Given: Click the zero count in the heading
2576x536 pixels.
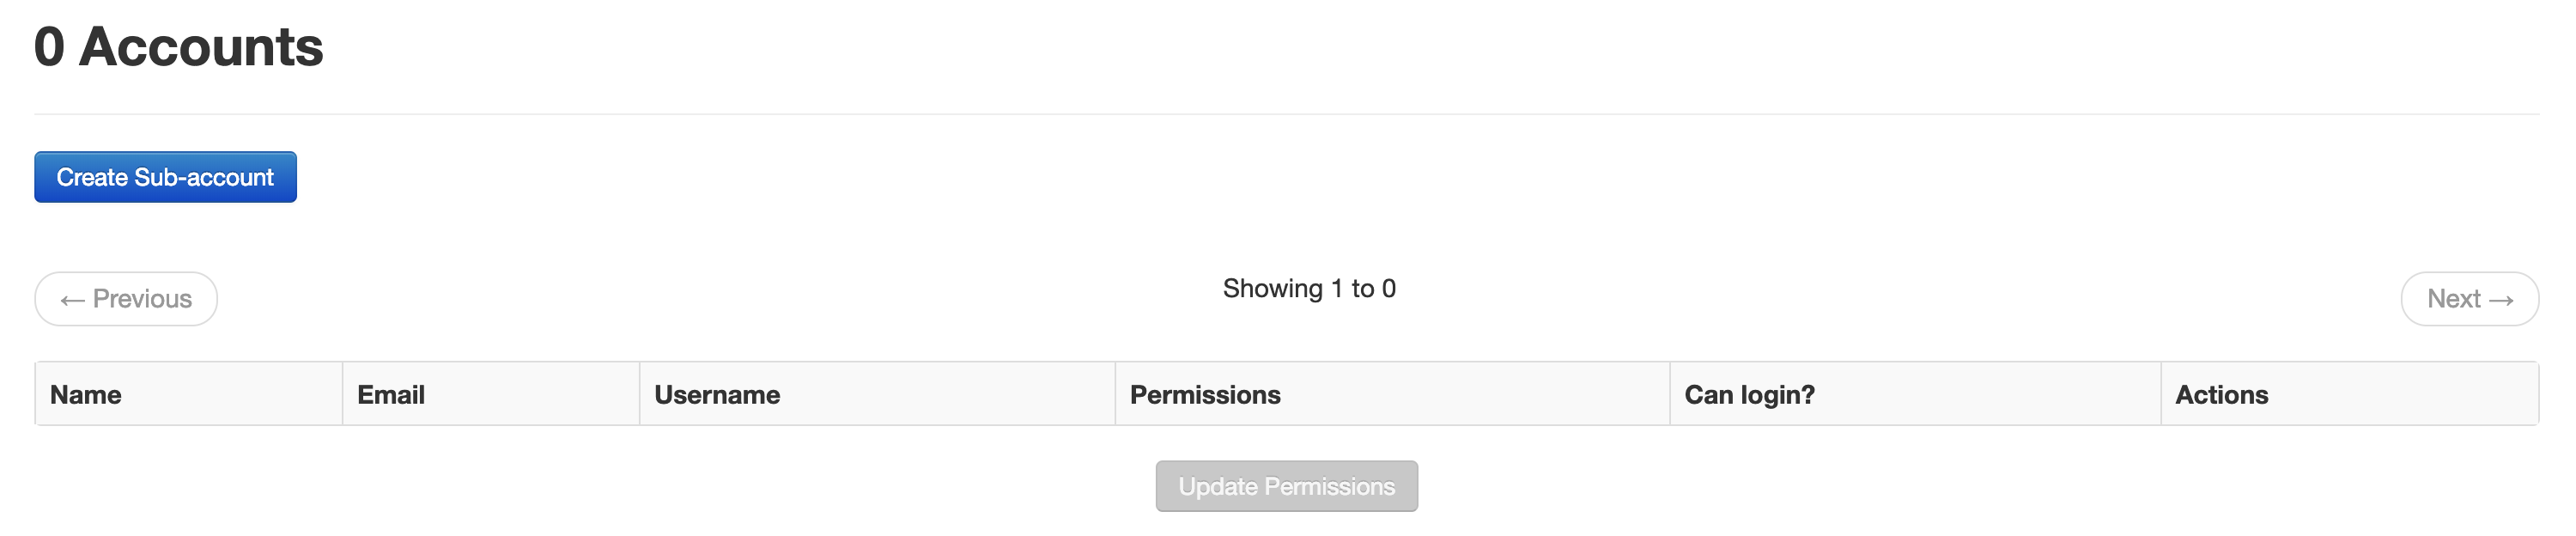Looking at the screenshot, I should point(49,47).
